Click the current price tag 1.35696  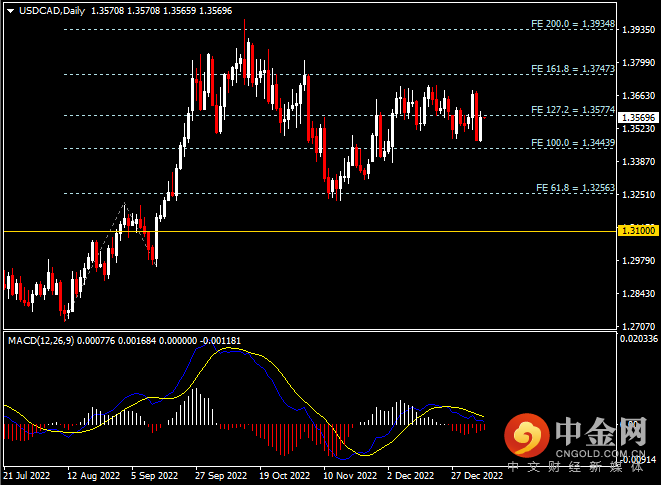point(635,117)
